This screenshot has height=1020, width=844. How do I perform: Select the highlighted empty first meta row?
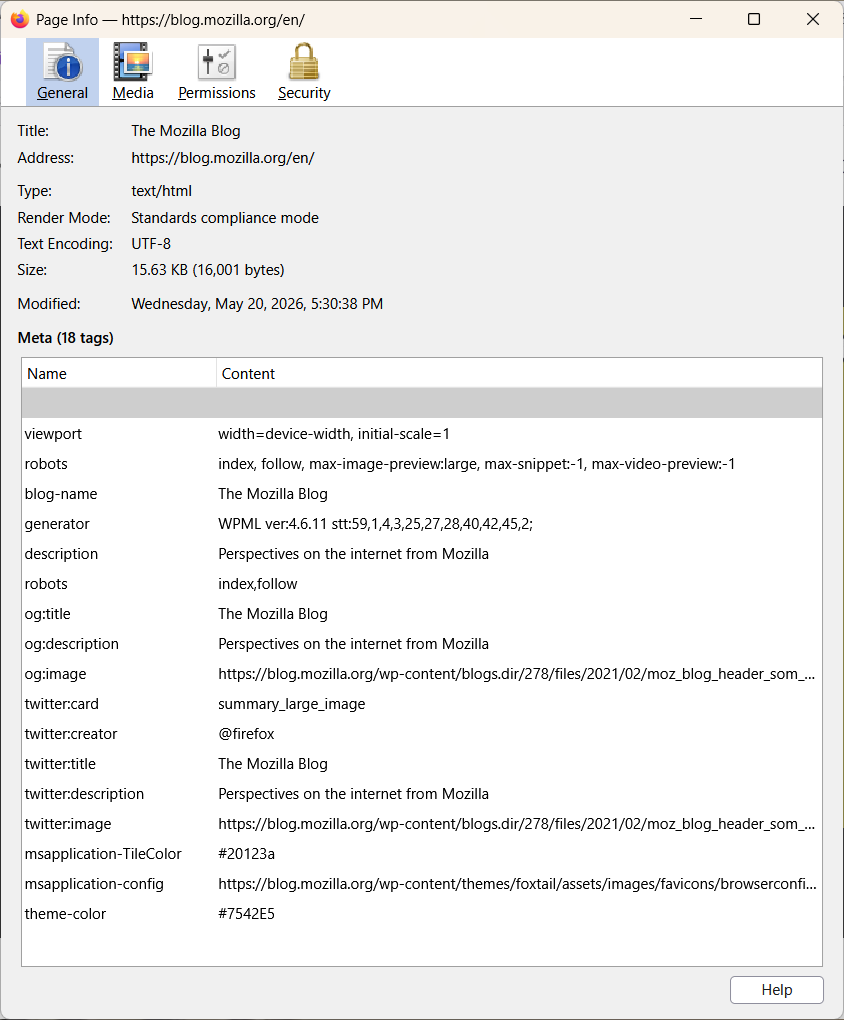click(422, 403)
